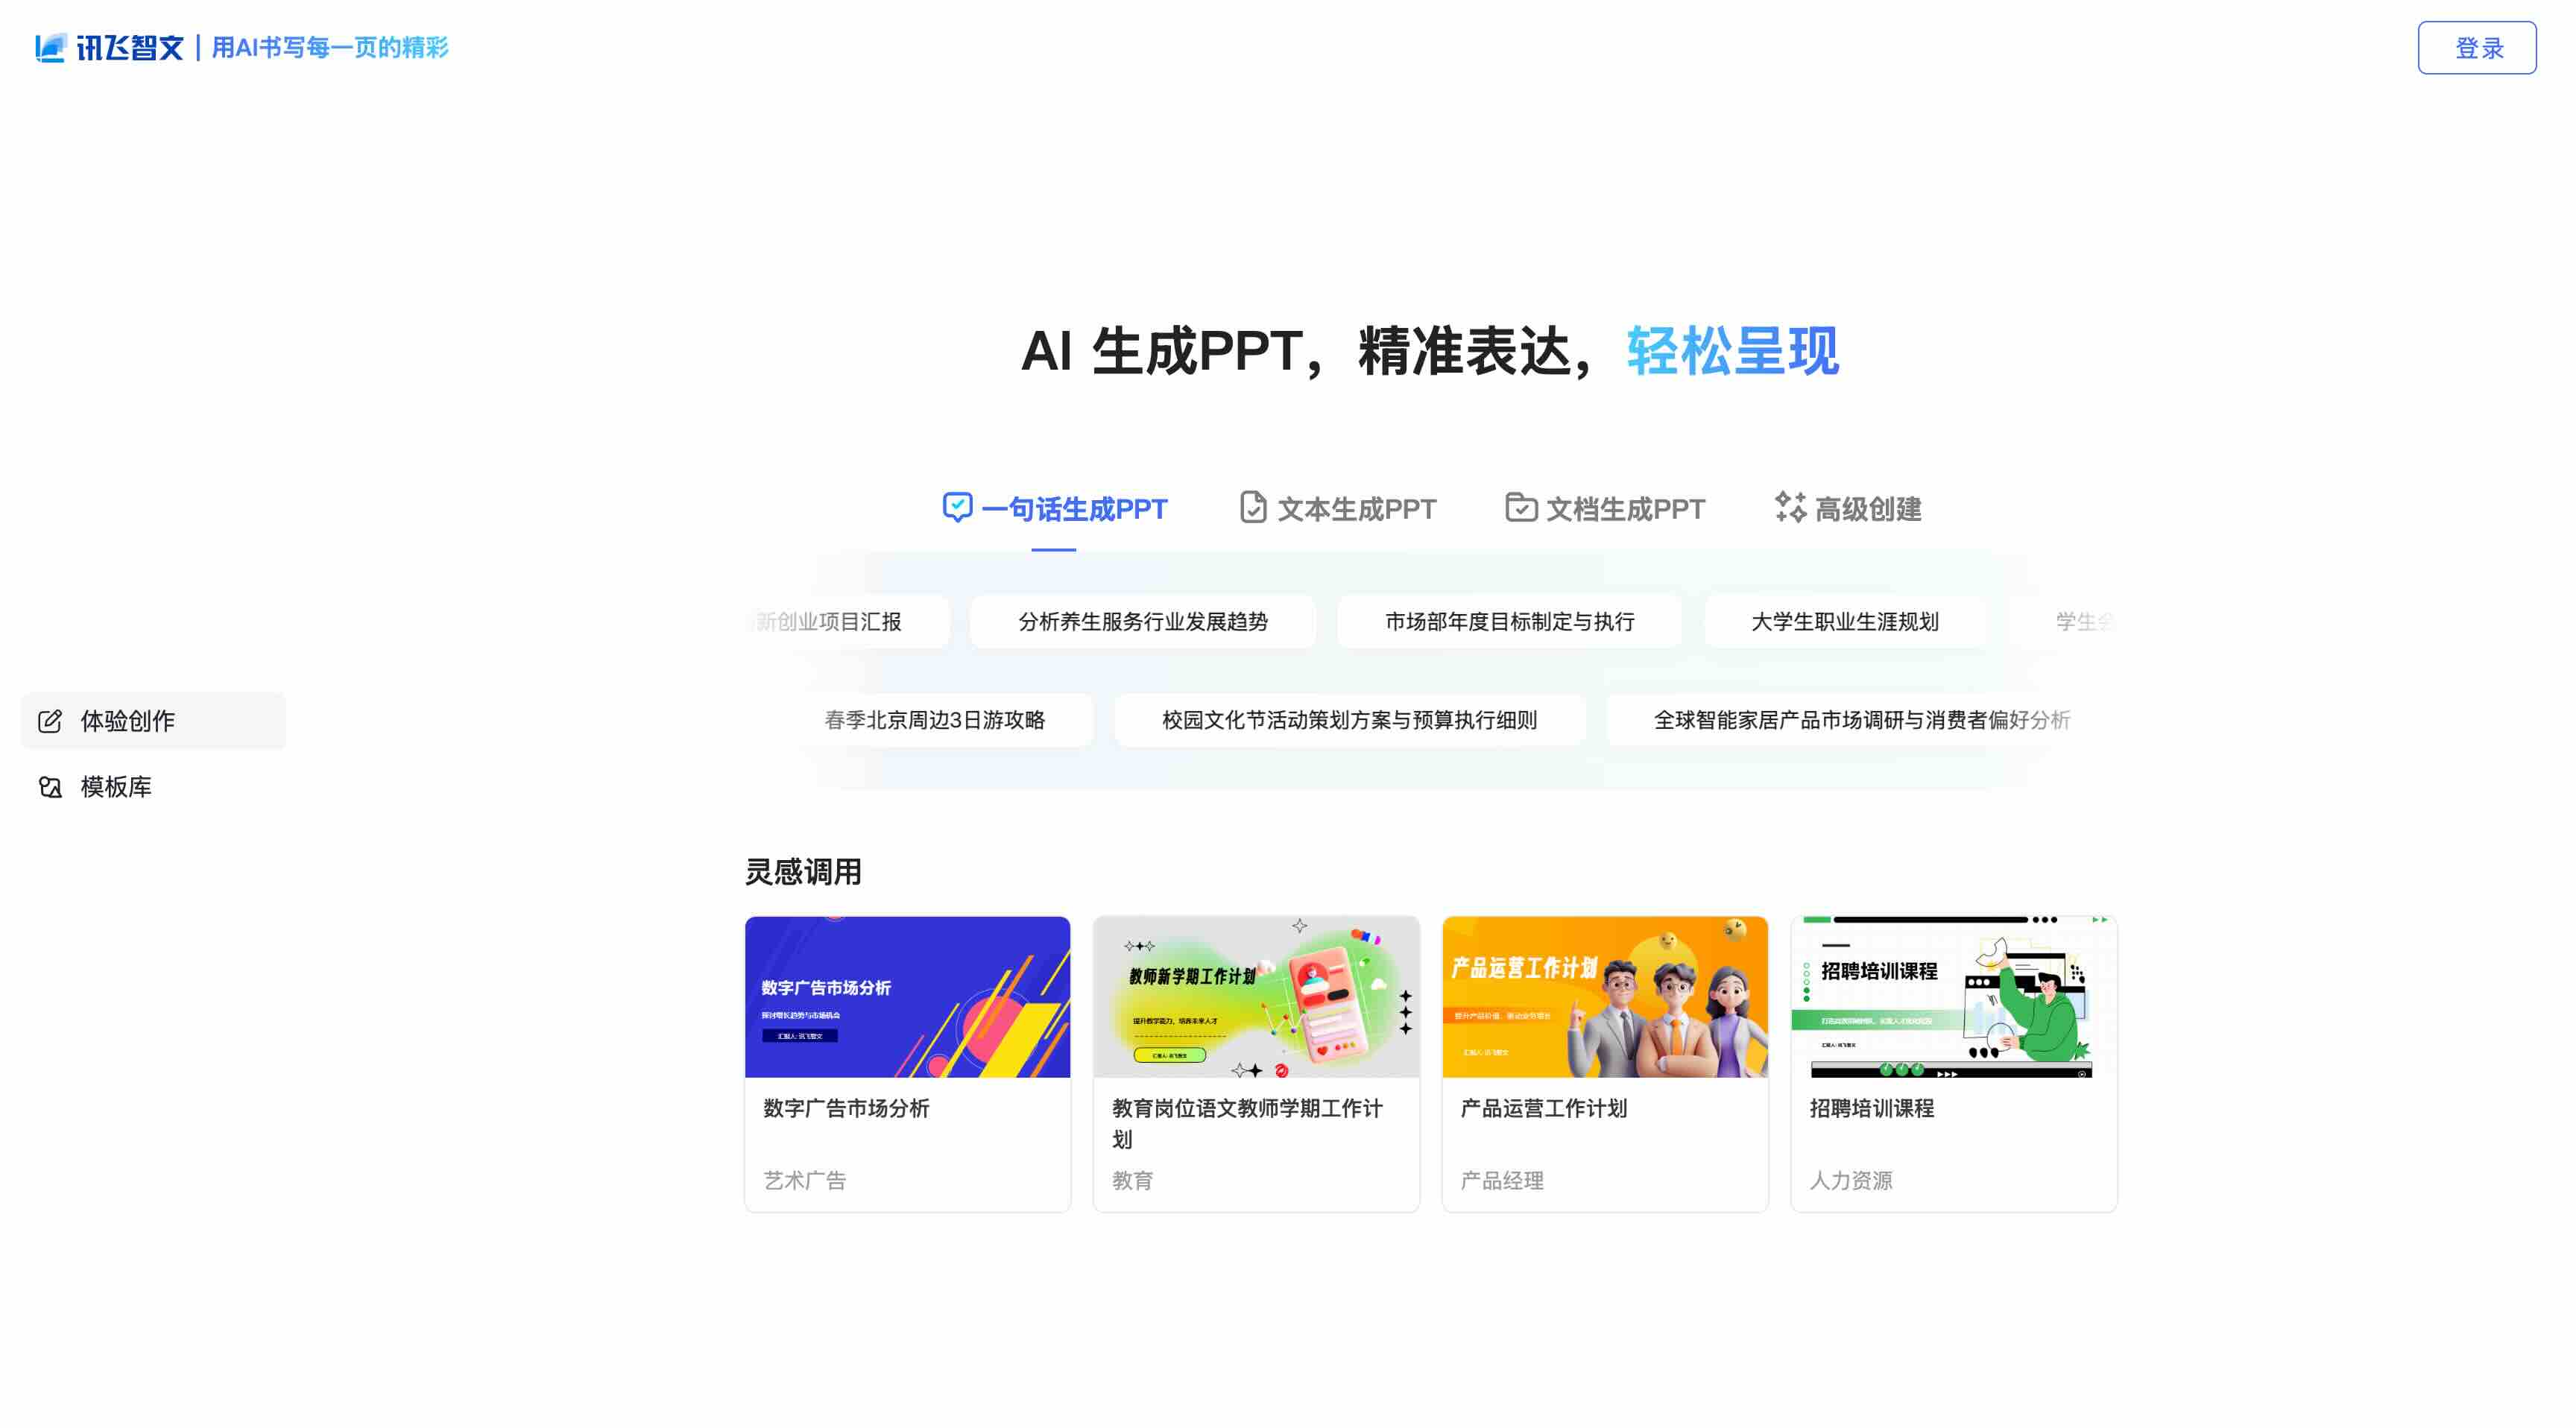The width and height of the screenshot is (2576, 1428).
Task: Click the 产品经理 category label
Action: tap(1502, 1181)
